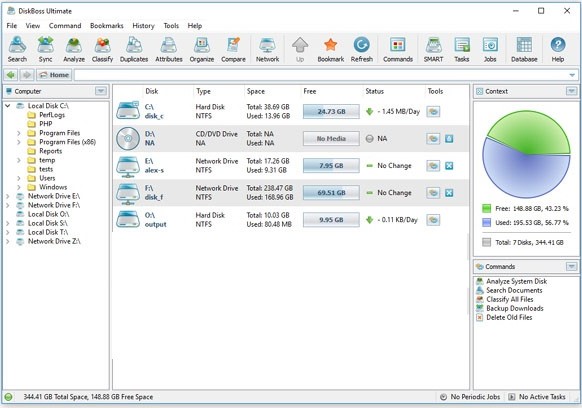Open the Compare tool

(233, 49)
